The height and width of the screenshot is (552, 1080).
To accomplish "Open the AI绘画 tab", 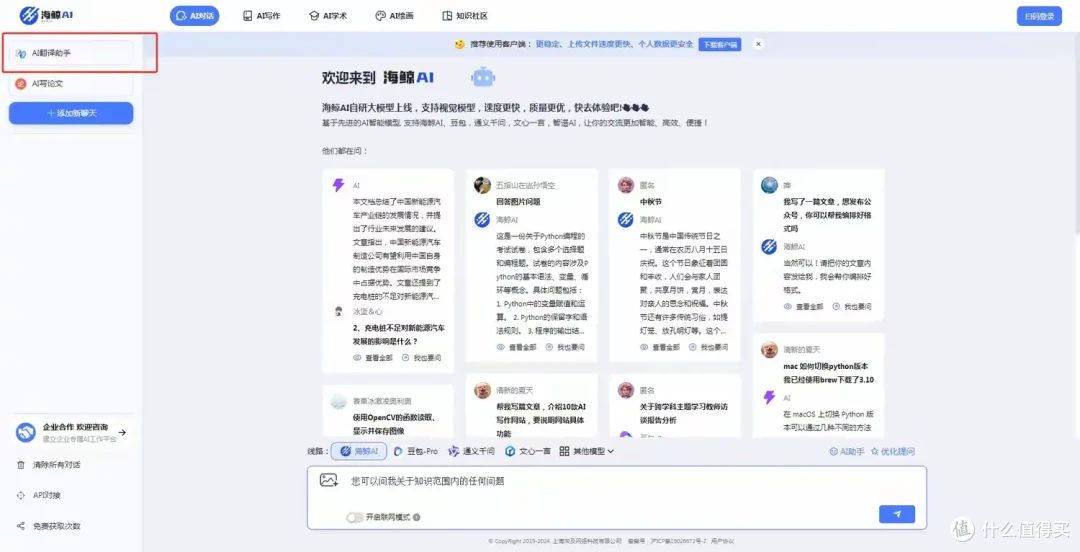I will click(394, 16).
